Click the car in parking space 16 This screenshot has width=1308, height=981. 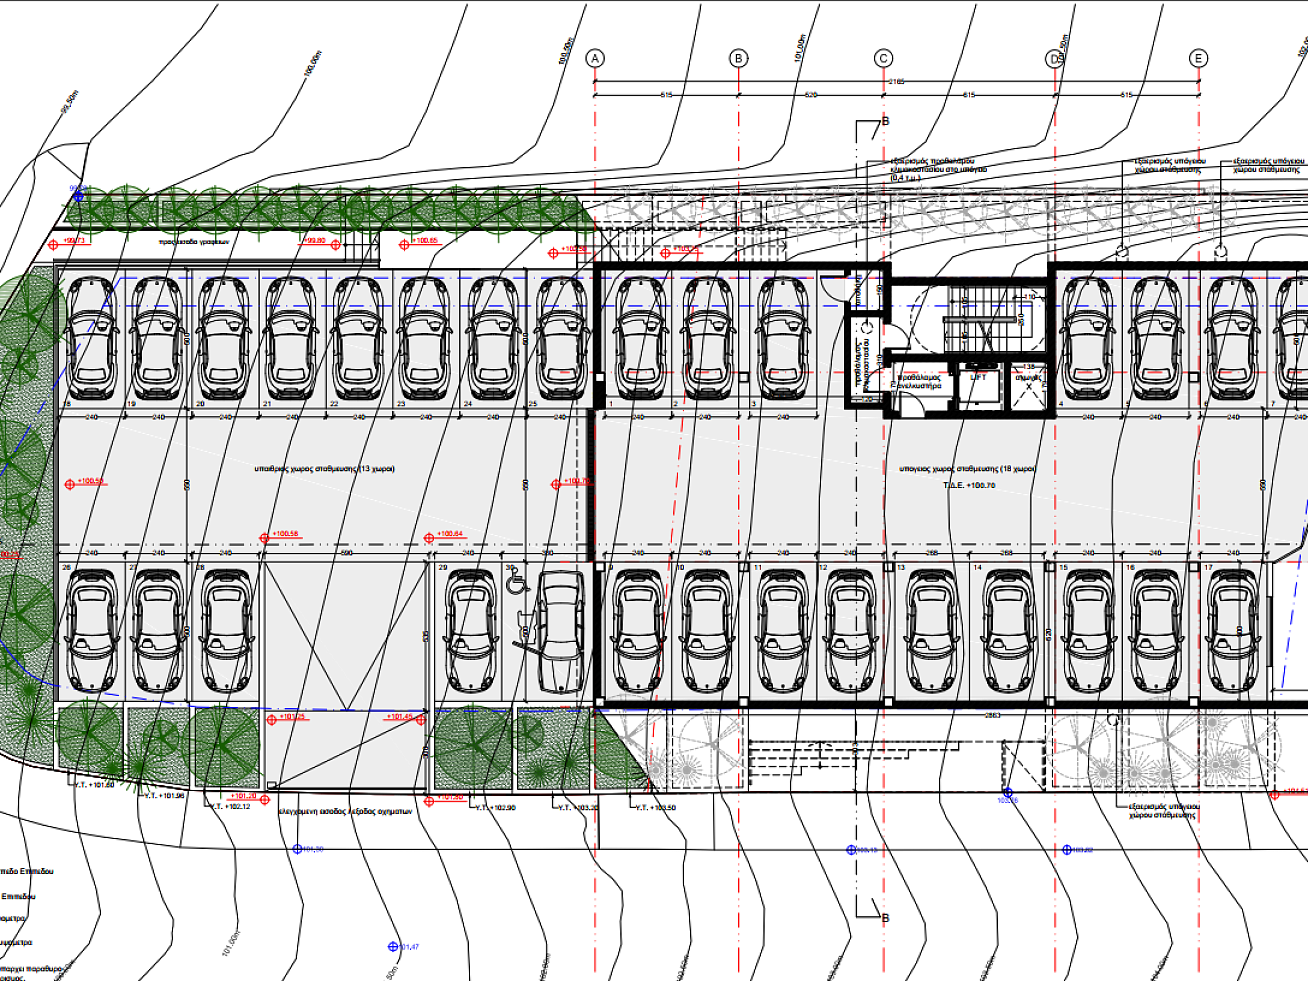1157,631
